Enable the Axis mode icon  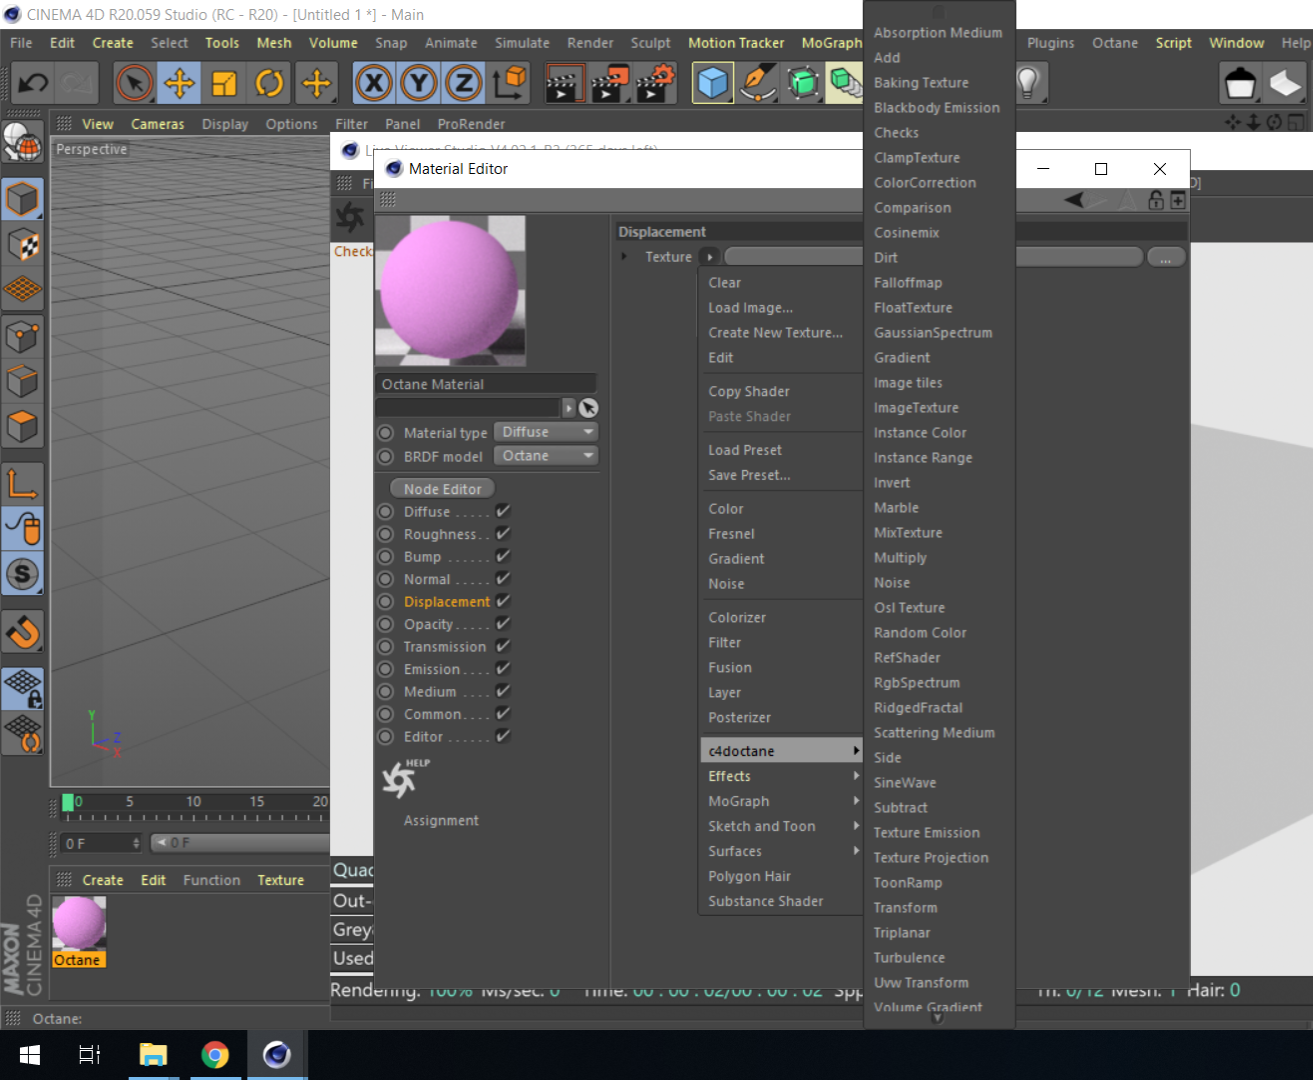click(22, 483)
